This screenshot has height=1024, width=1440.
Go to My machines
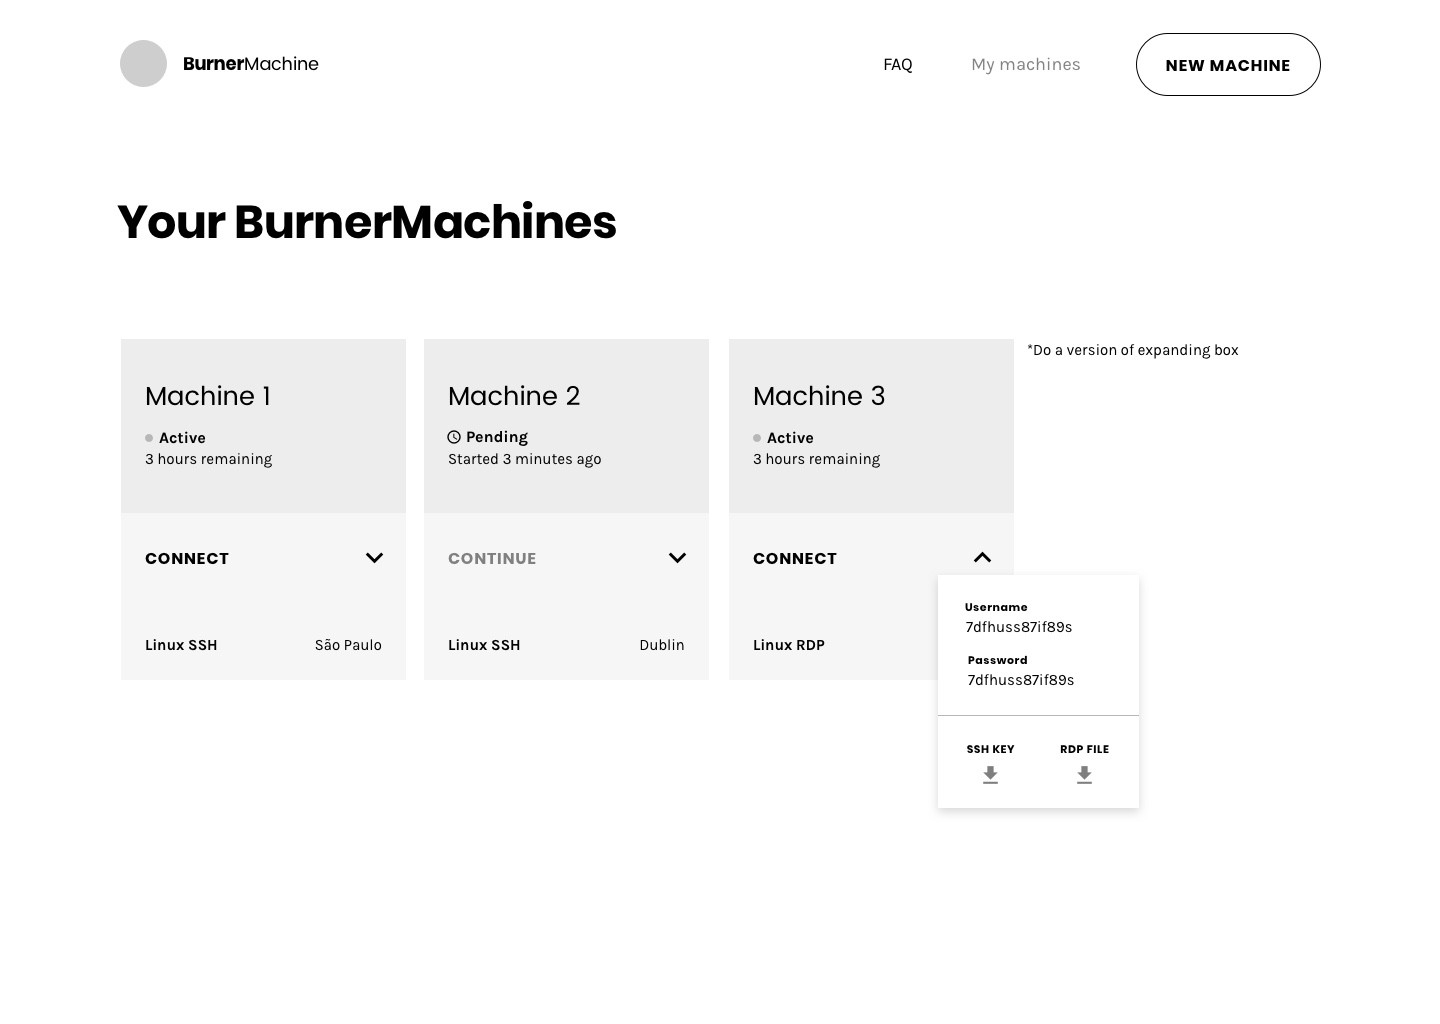coord(1025,65)
